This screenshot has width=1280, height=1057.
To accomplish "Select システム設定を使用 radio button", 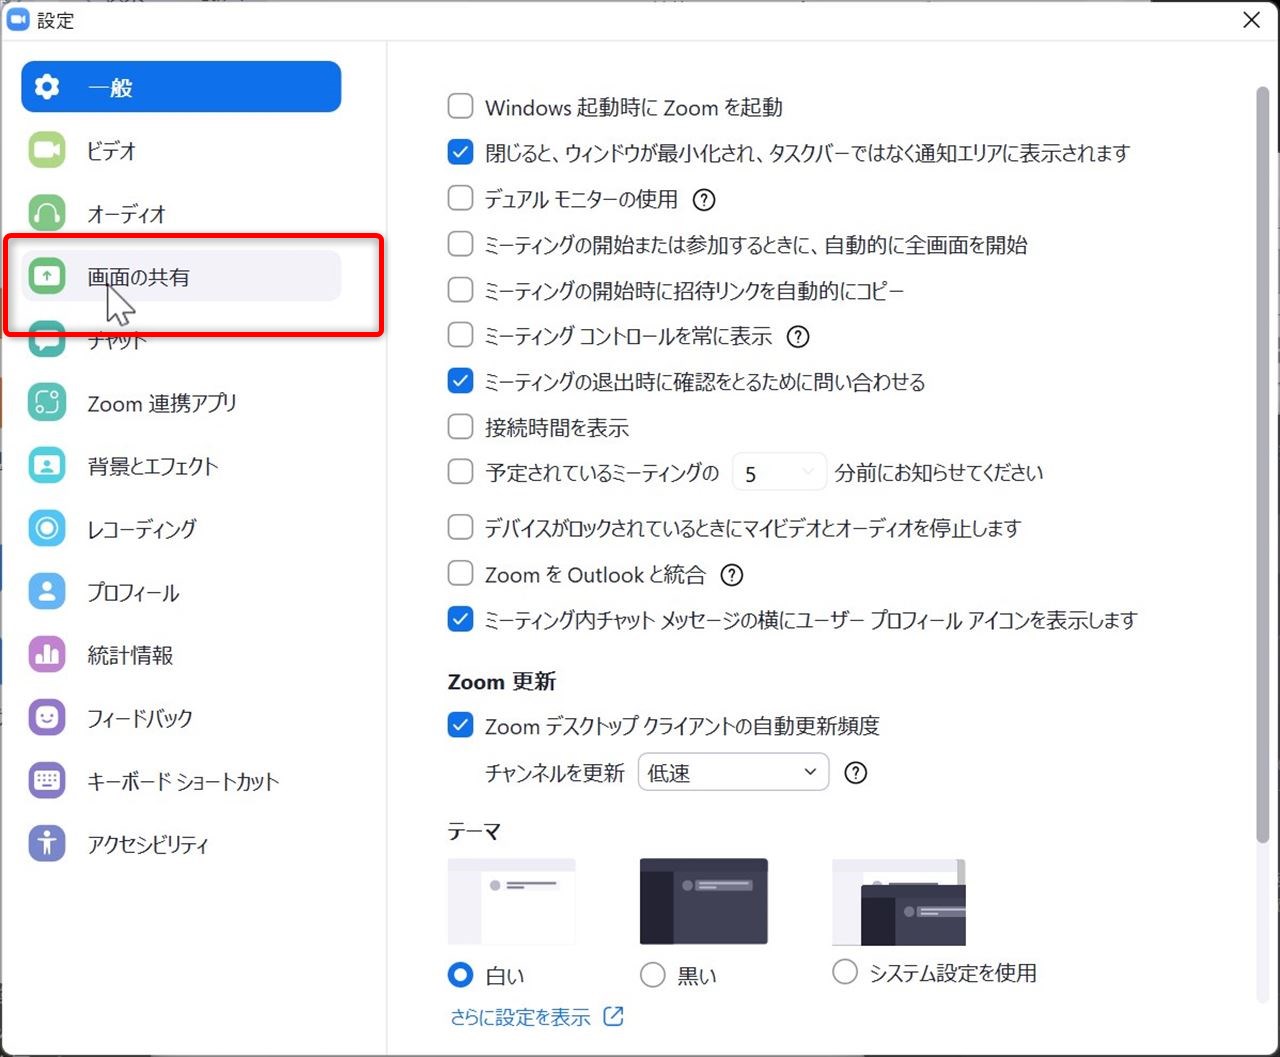I will pyautogui.click(x=845, y=972).
